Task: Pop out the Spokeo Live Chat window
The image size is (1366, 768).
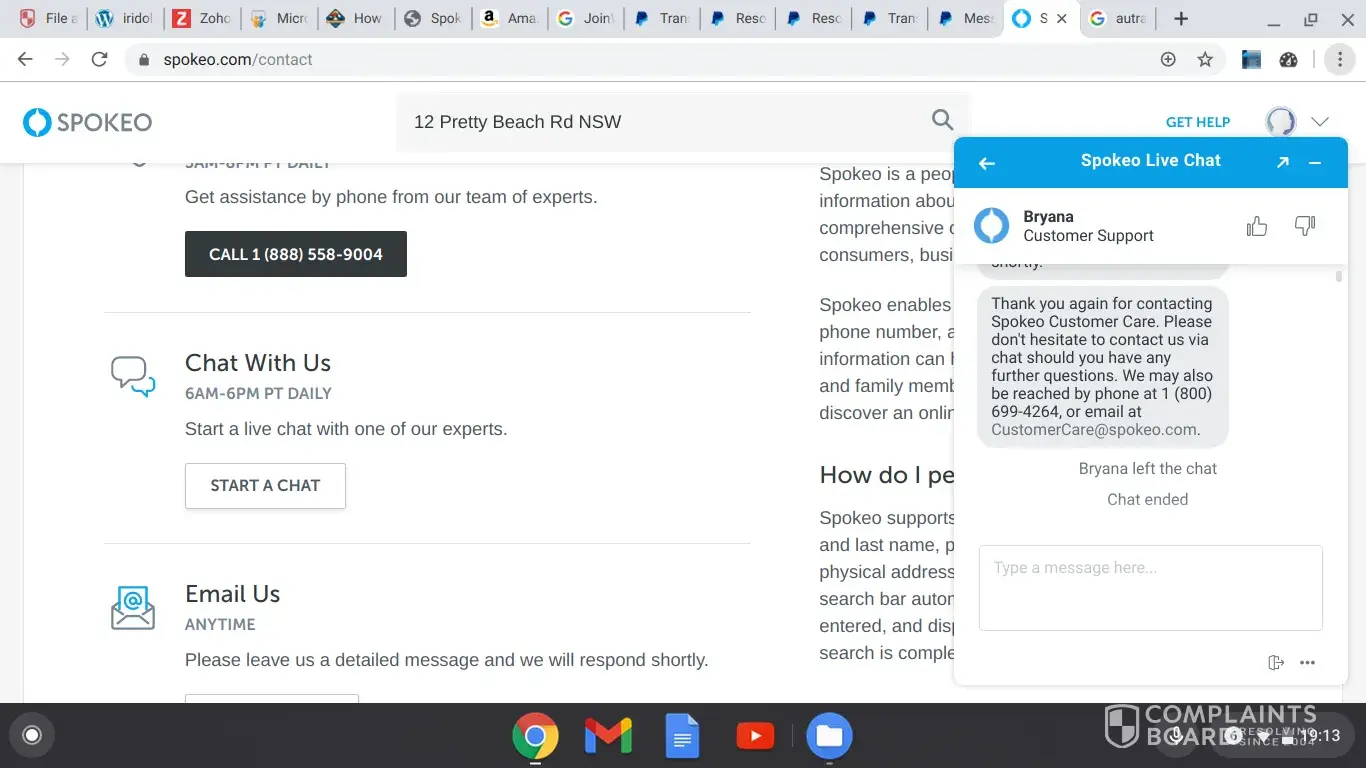Action: [x=1283, y=162]
